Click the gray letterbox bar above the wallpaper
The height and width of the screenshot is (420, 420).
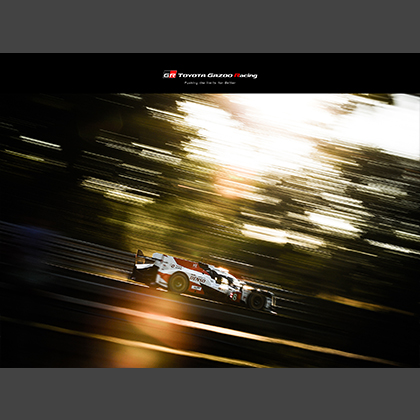pyautogui.click(x=210, y=26)
